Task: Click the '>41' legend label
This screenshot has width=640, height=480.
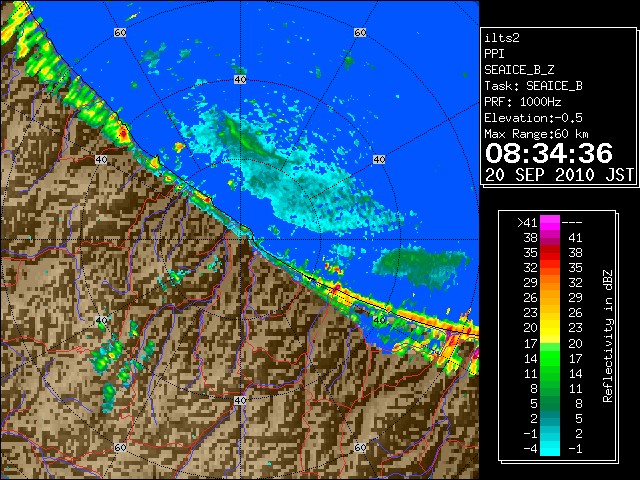Action: click(x=527, y=222)
